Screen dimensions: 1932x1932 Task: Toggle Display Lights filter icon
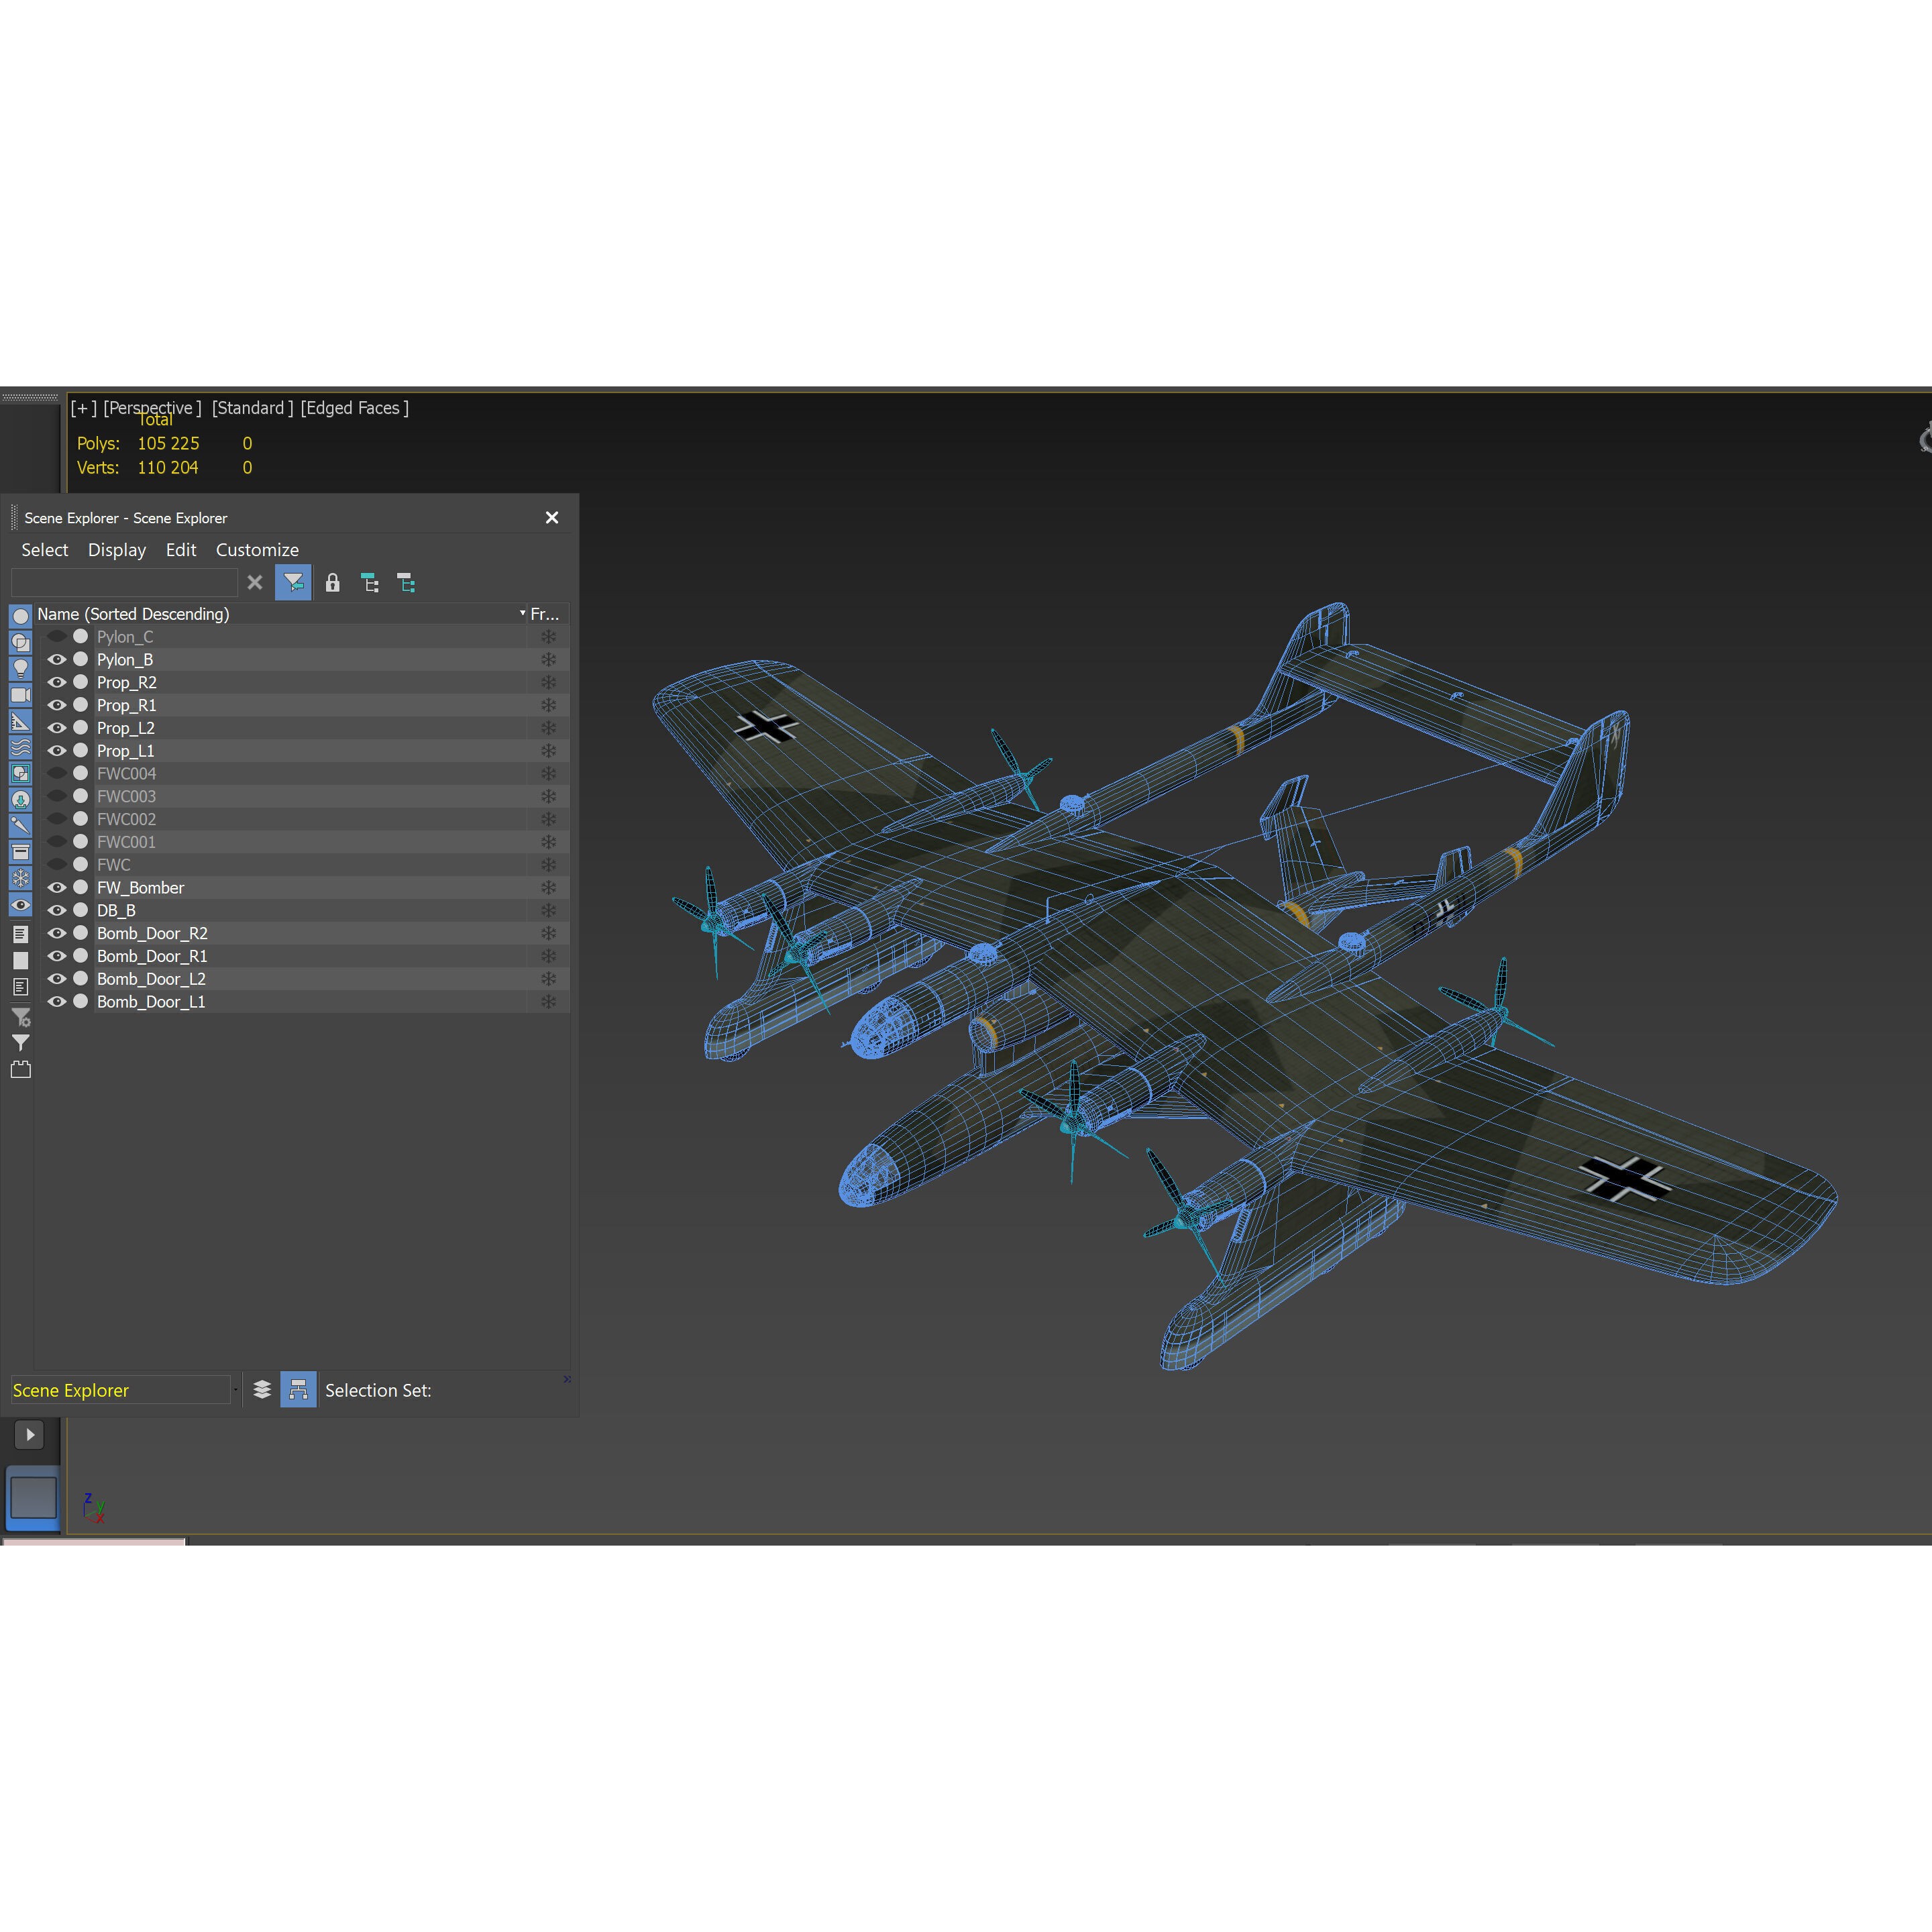click(20, 669)
